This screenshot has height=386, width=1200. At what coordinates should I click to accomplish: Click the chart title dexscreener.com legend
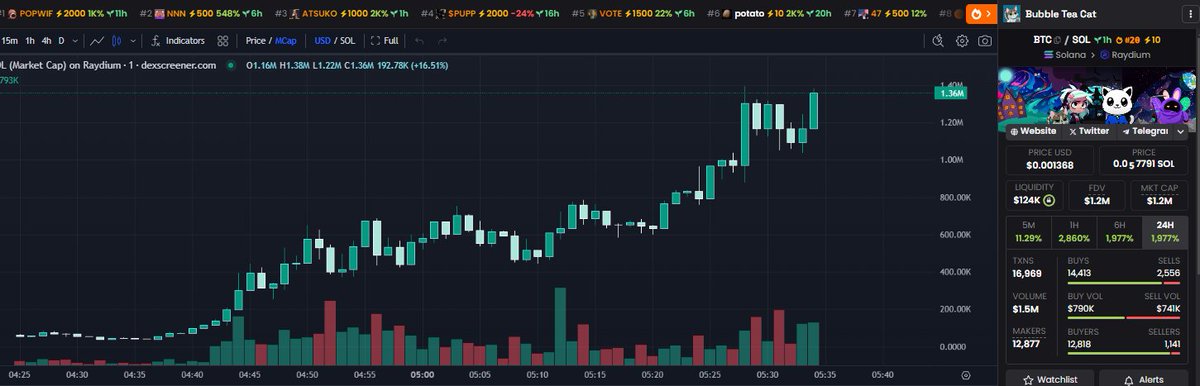(109, 65)
